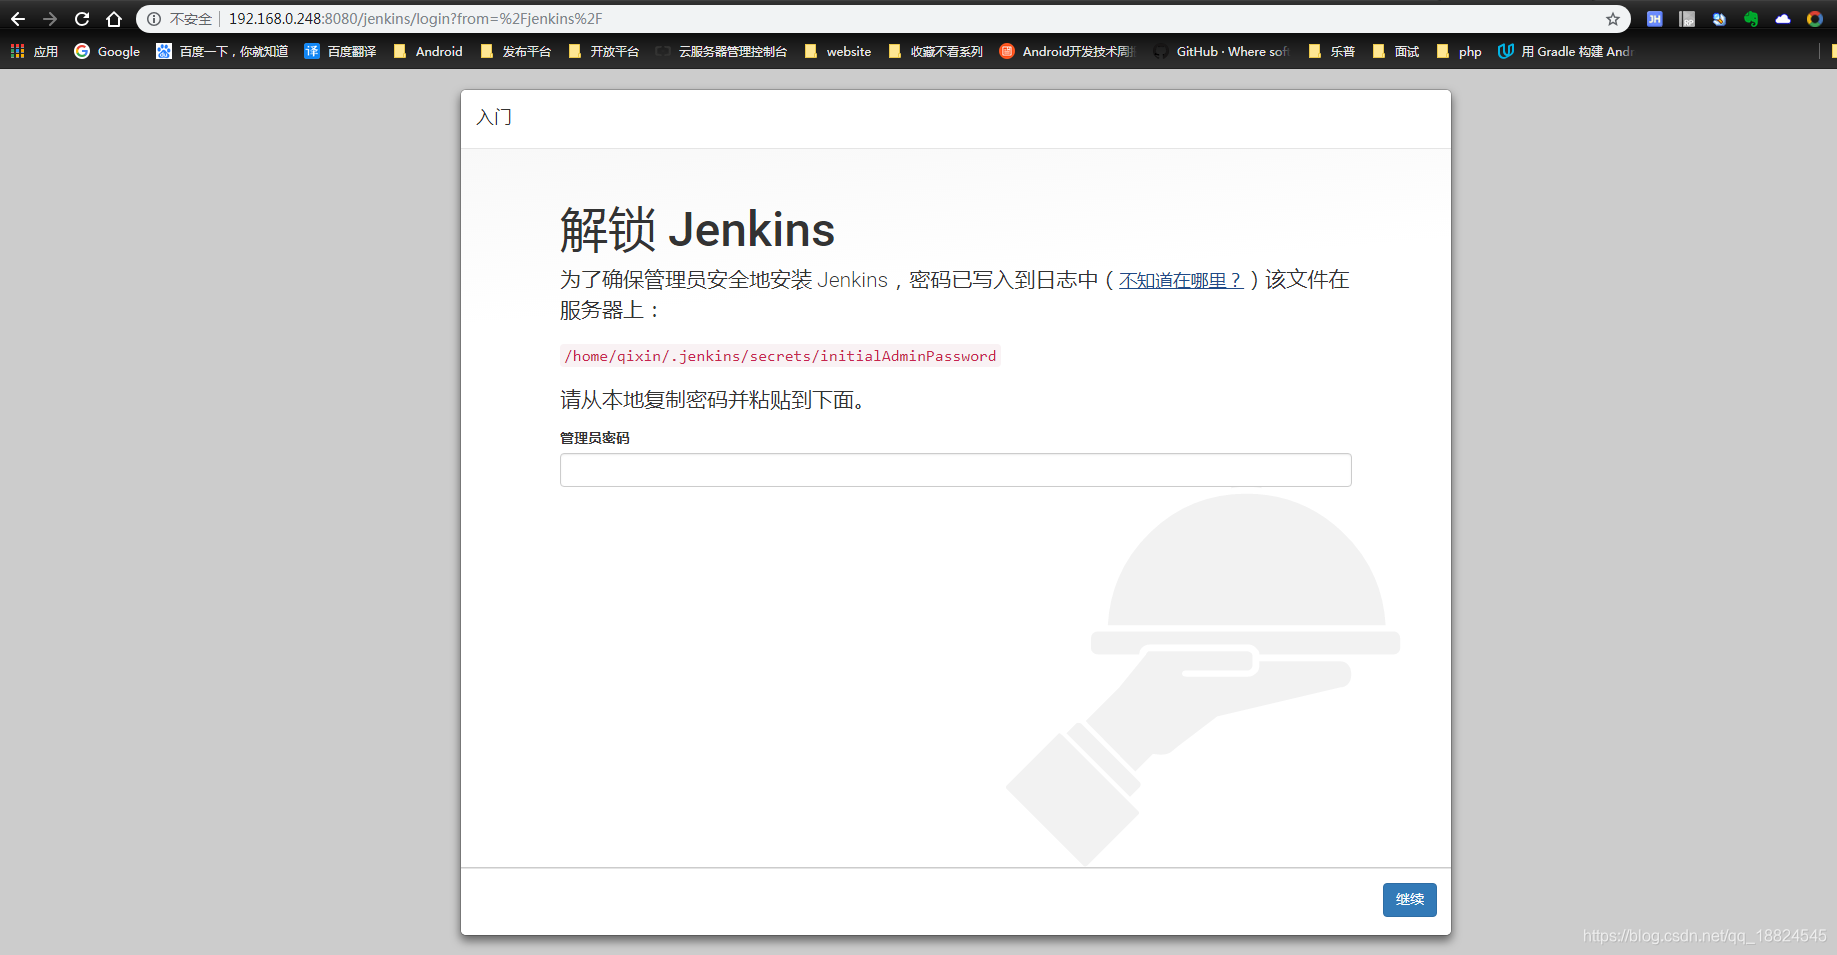The image size is (1837, 955).
Task: Open the Apps (应用) shortcut
Action: click(34, 51)
